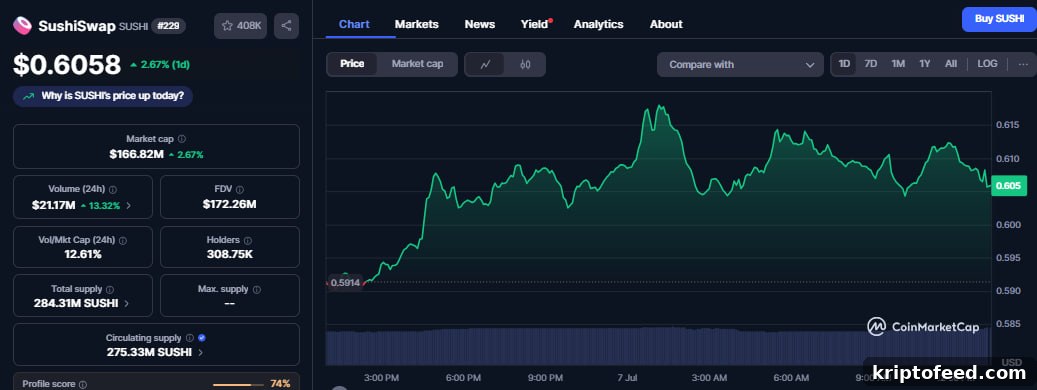Screen dimensions: 1037x390
Task: Click the 7 Jul date axis label
Action: (627, 378)
